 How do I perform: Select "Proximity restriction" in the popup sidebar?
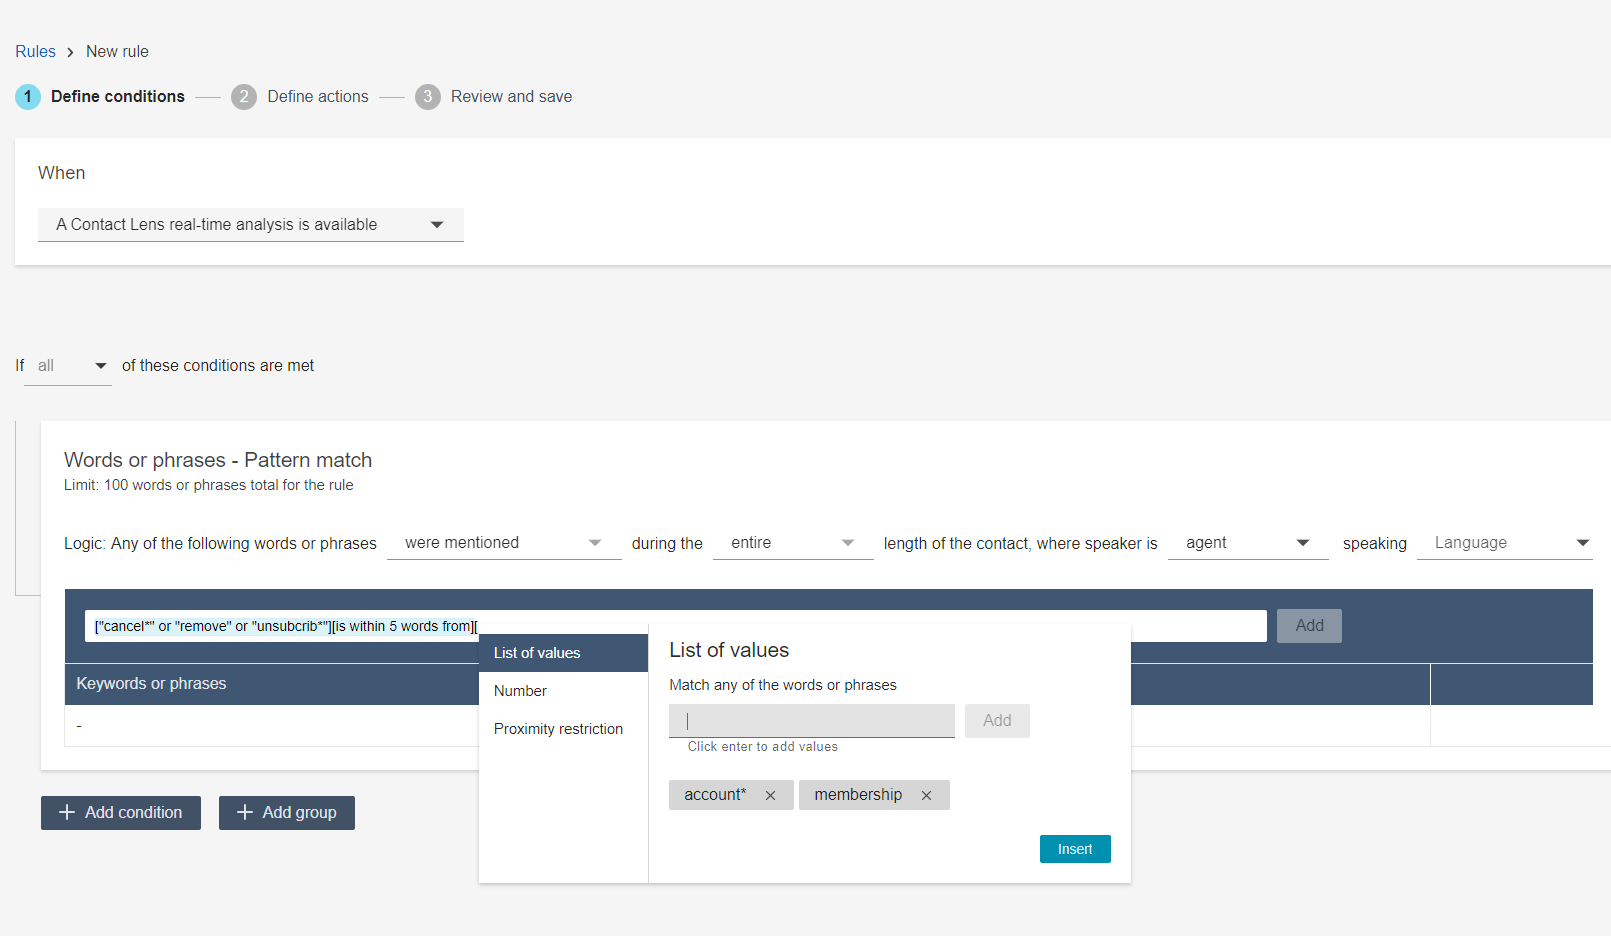click(x=558, y=728)
